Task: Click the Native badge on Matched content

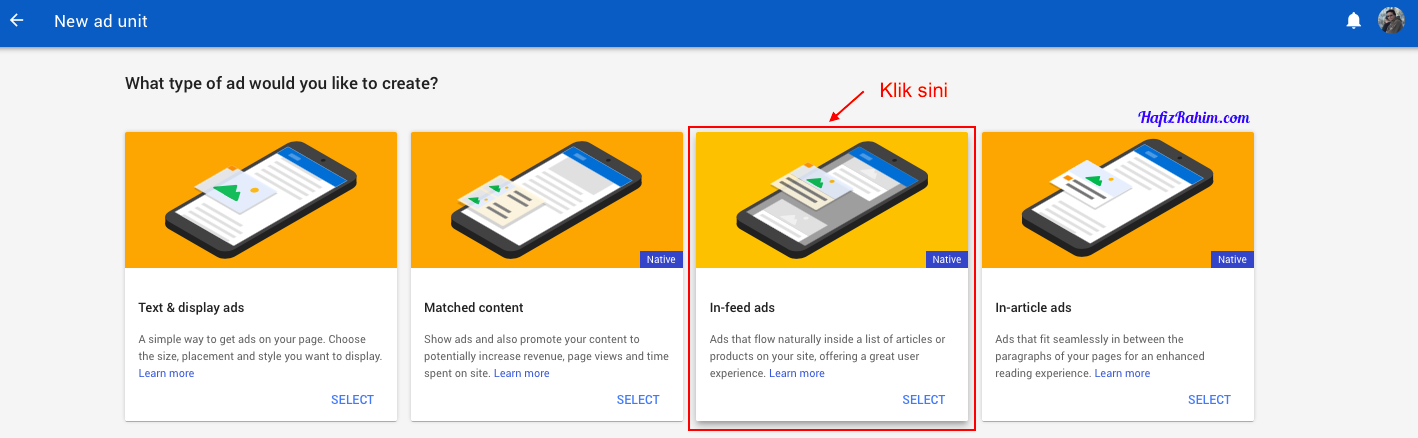Action: tap(661, 260)
